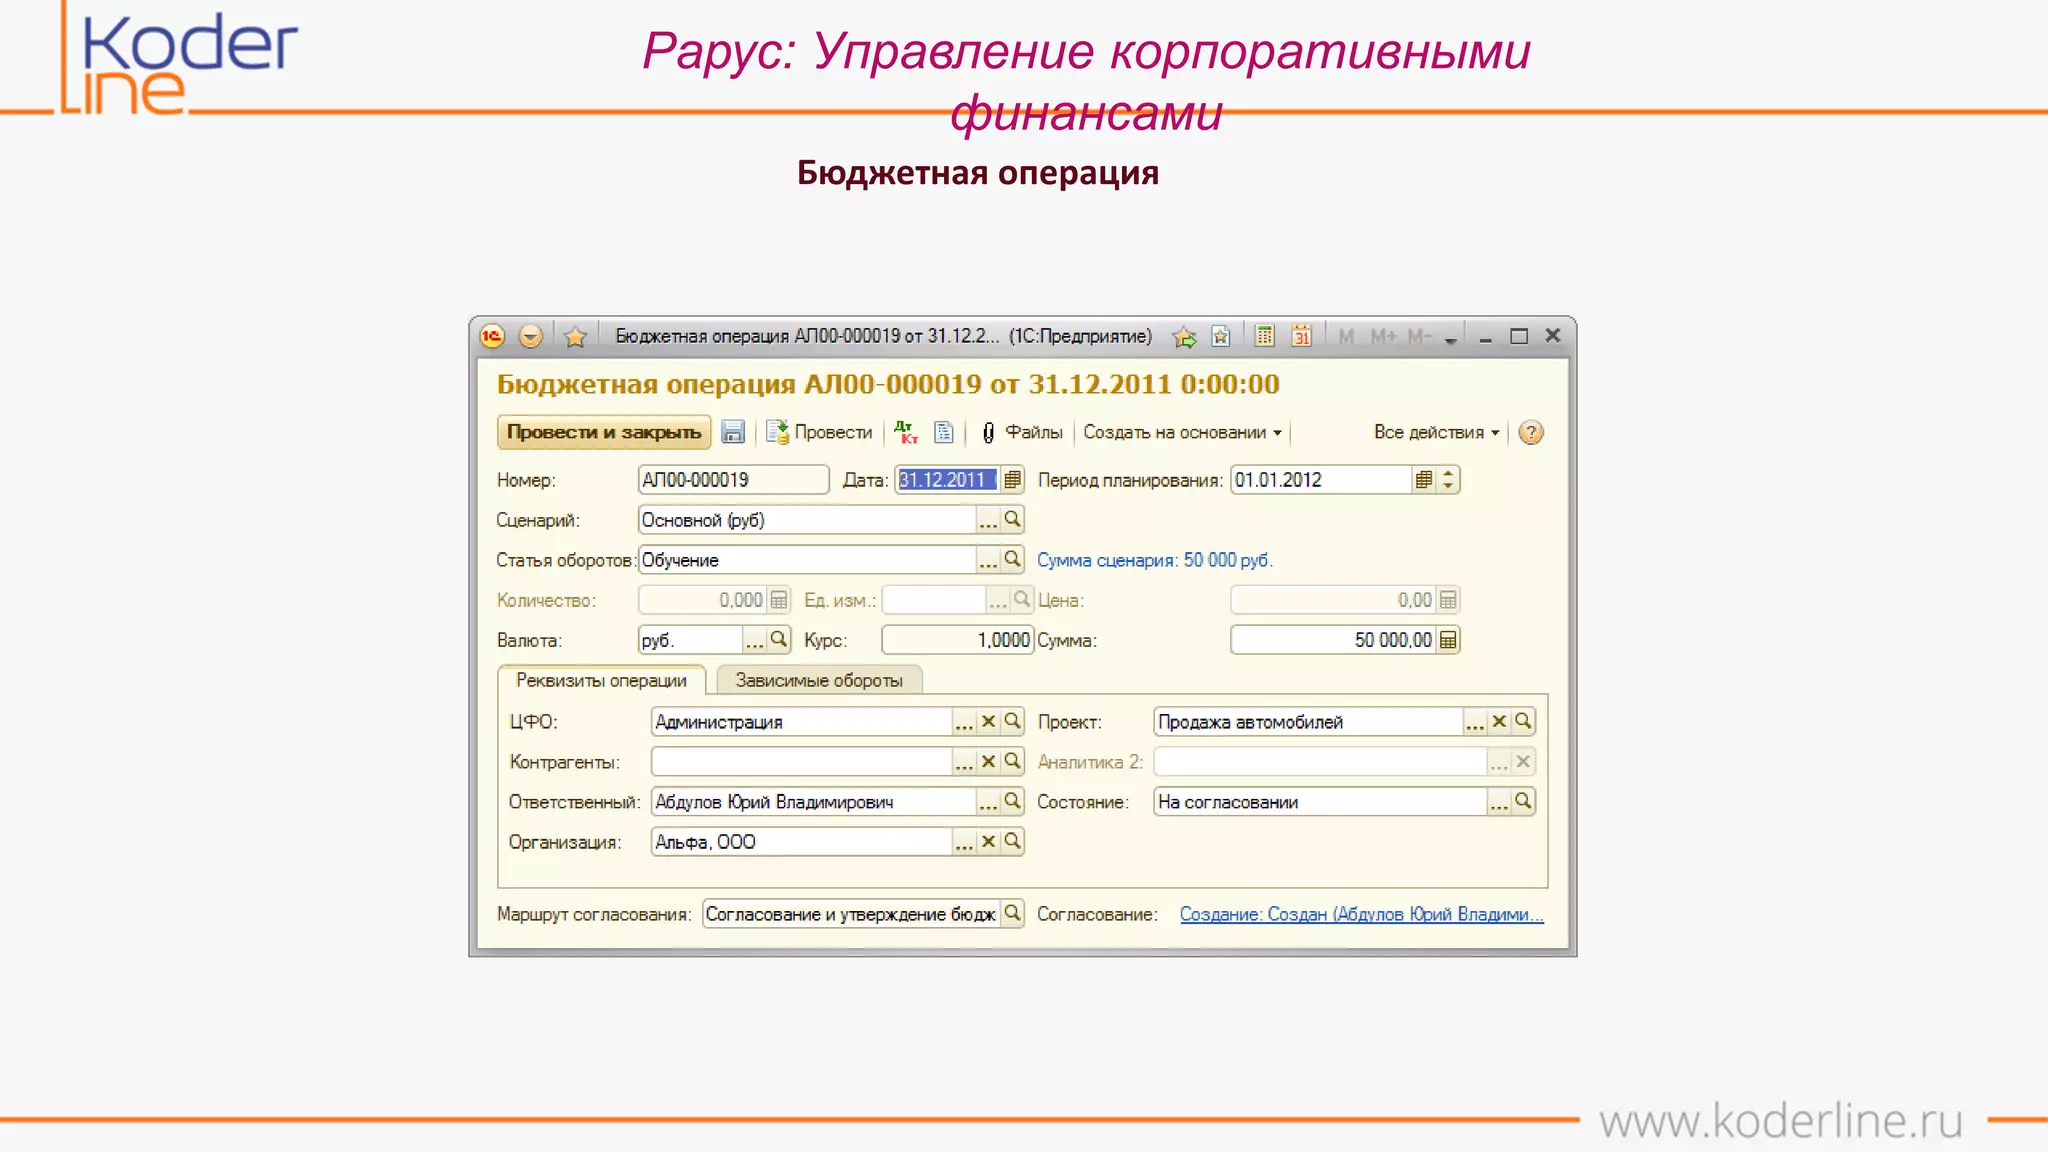Click Организация ellipsis select button

point(964,842)
